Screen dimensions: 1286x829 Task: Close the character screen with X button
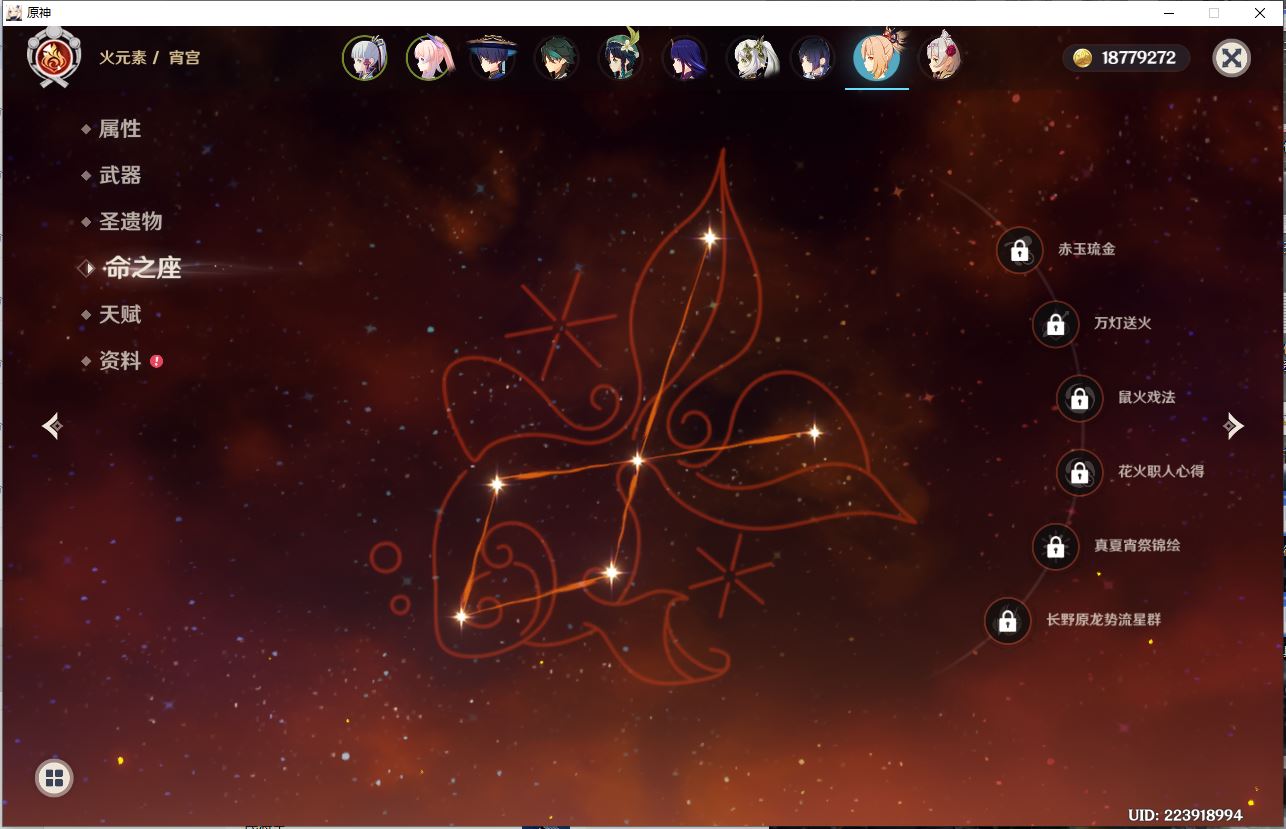pyautogui.click(x=1231, y=58)
